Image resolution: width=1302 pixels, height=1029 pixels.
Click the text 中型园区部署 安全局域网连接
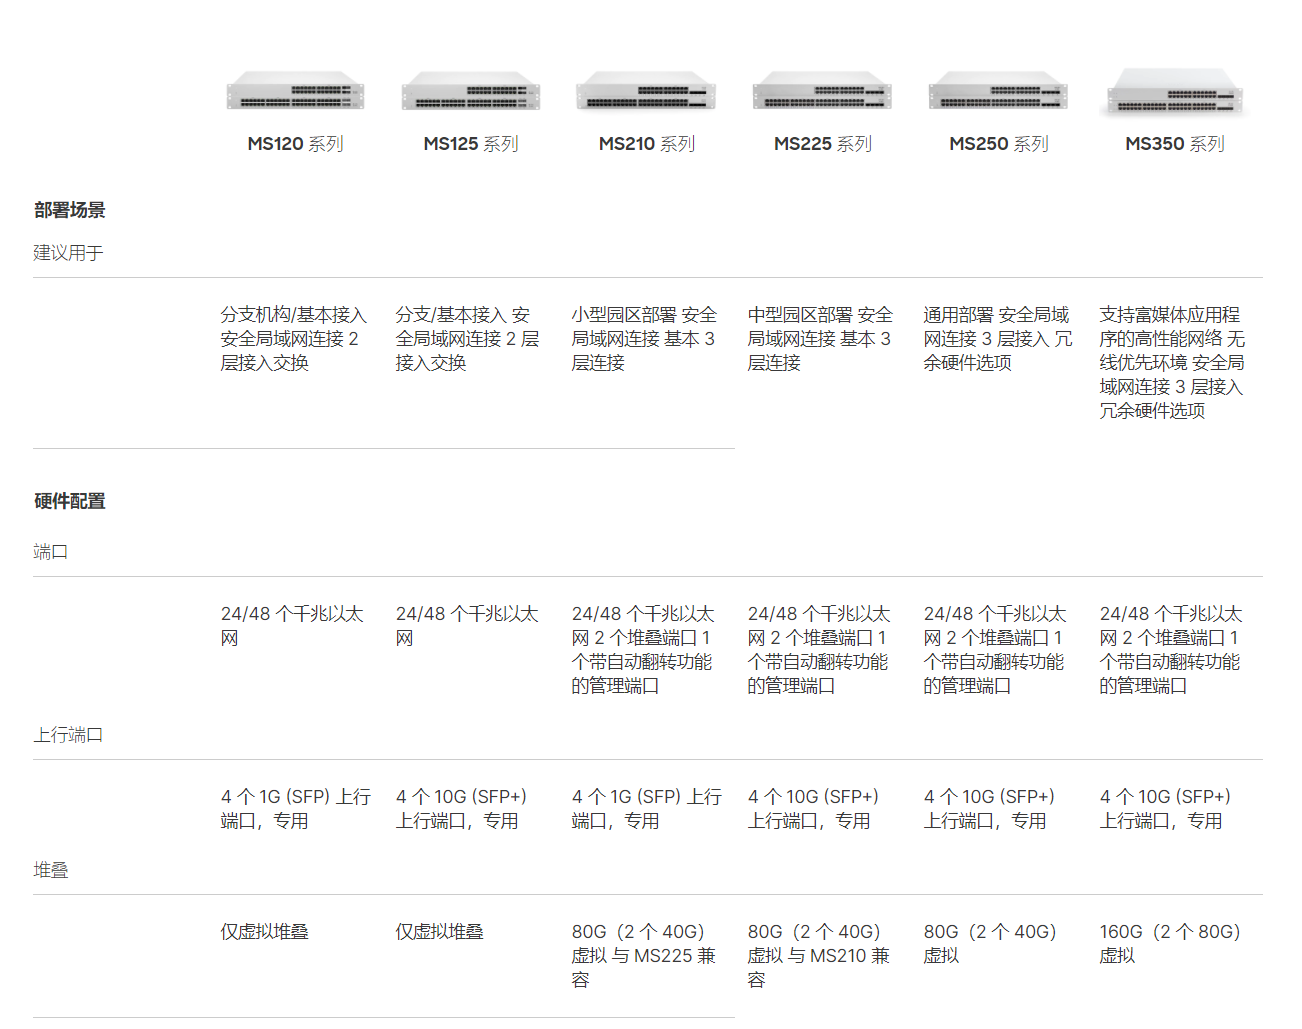[820, 339]
